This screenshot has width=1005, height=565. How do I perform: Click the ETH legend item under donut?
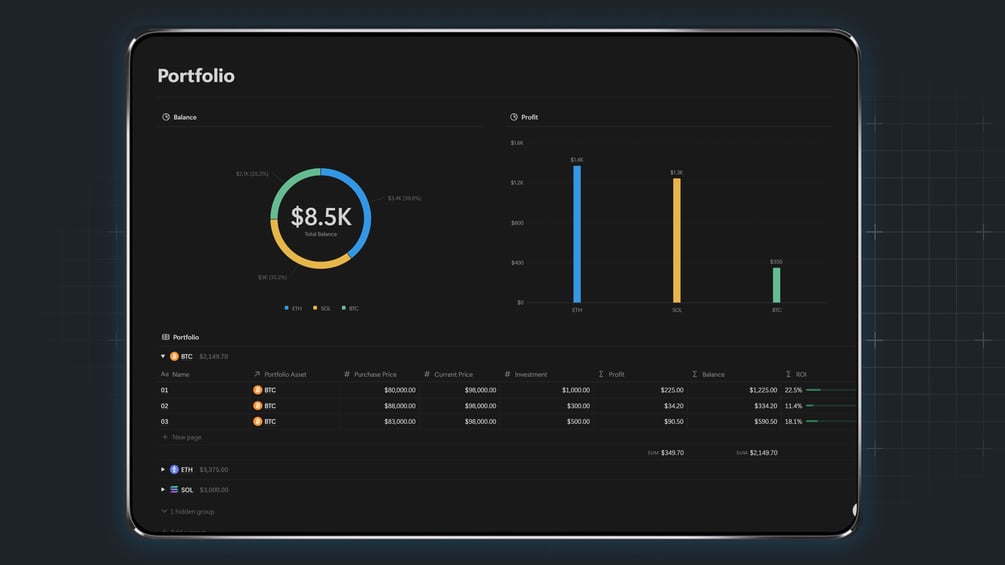point(293,308)
